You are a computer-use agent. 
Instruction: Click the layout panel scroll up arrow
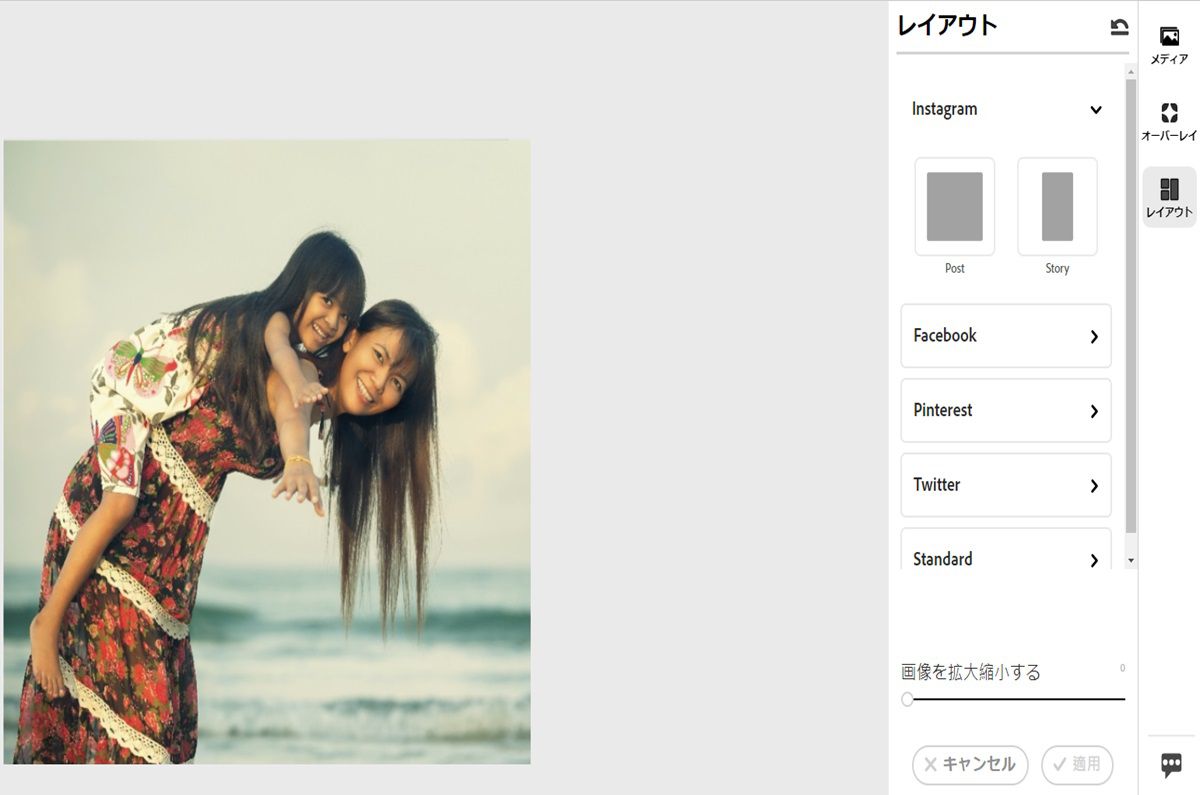(x=1131, y=72)
